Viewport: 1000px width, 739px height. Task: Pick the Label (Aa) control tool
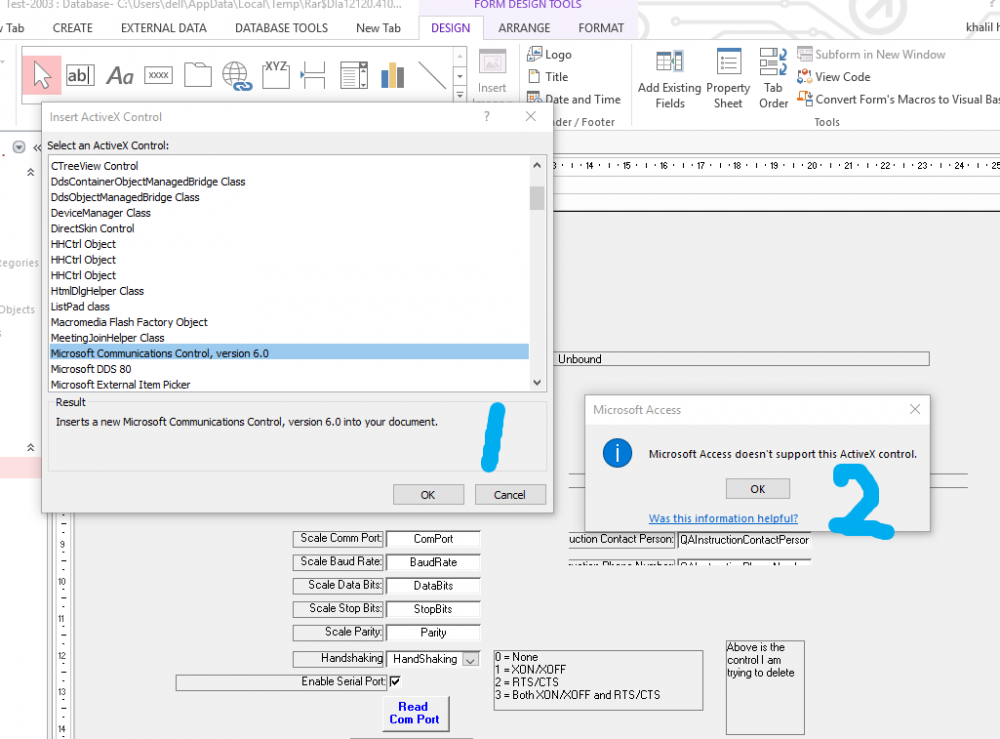click(120, 76)
